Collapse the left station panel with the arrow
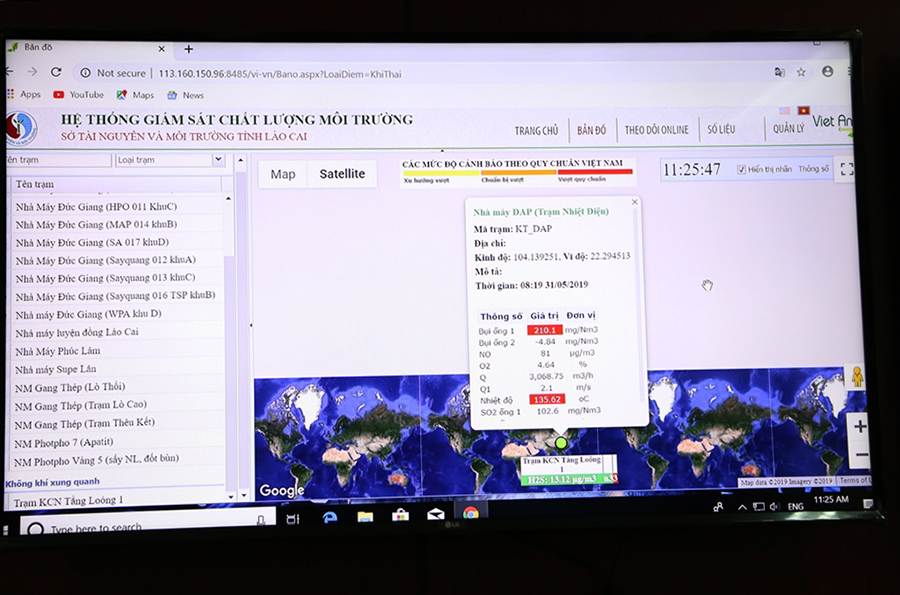900x595 pixels. click(x=251, y=325)
